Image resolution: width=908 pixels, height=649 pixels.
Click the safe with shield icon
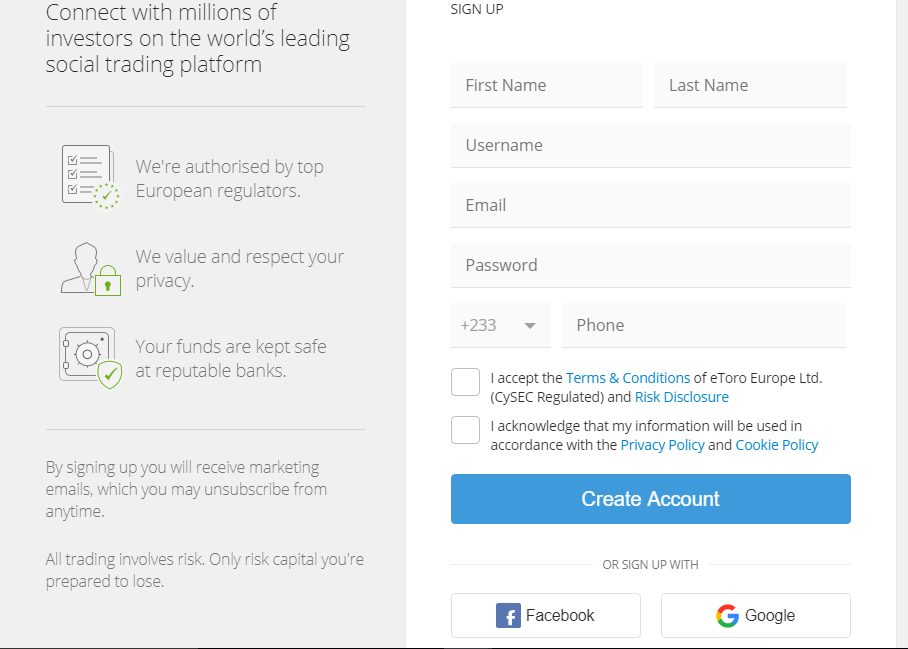click(90, 357)
